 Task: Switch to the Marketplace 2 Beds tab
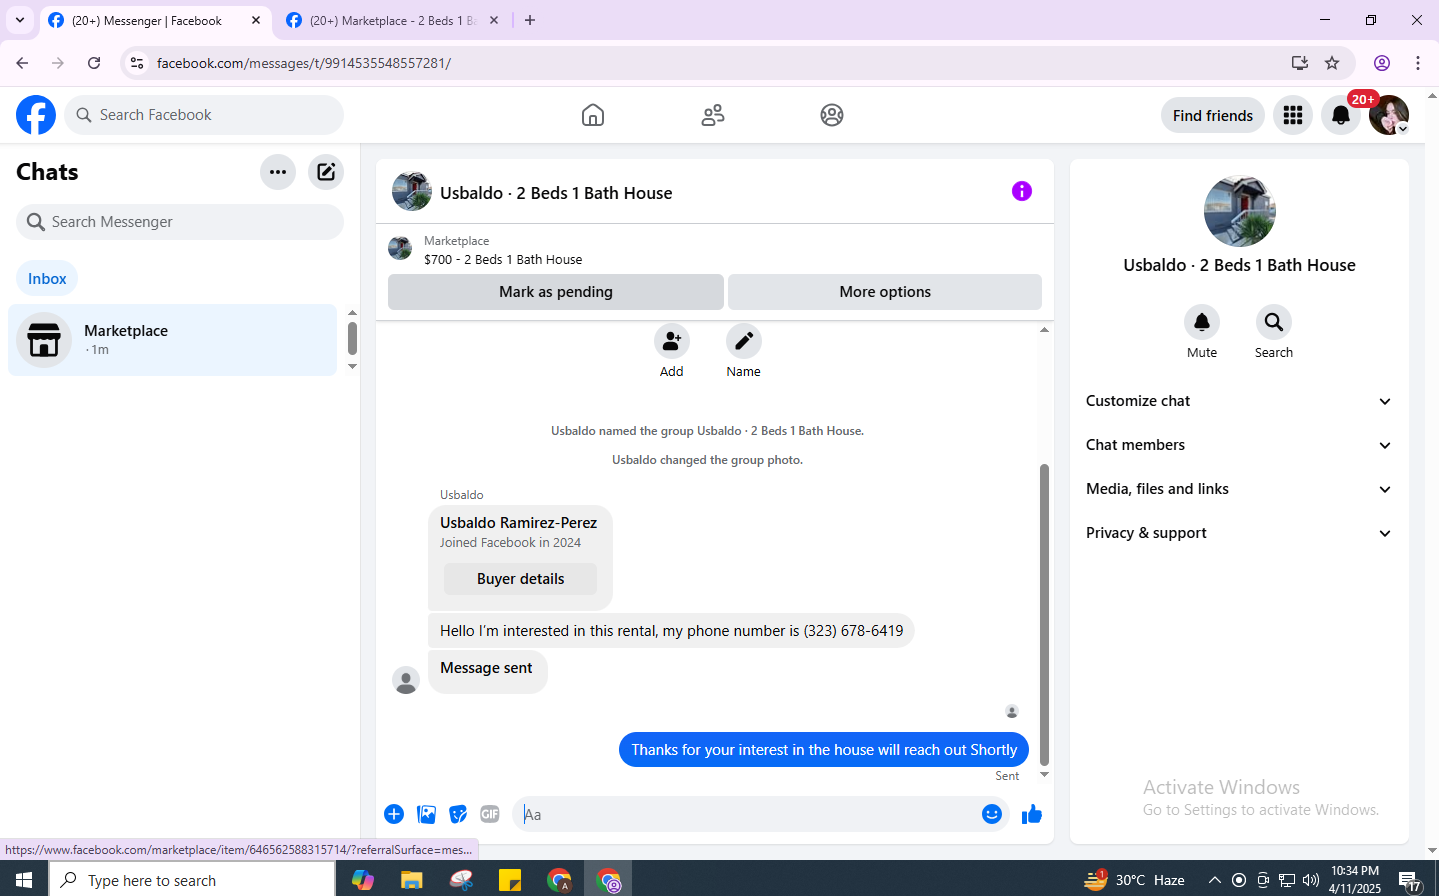(393, 21)
